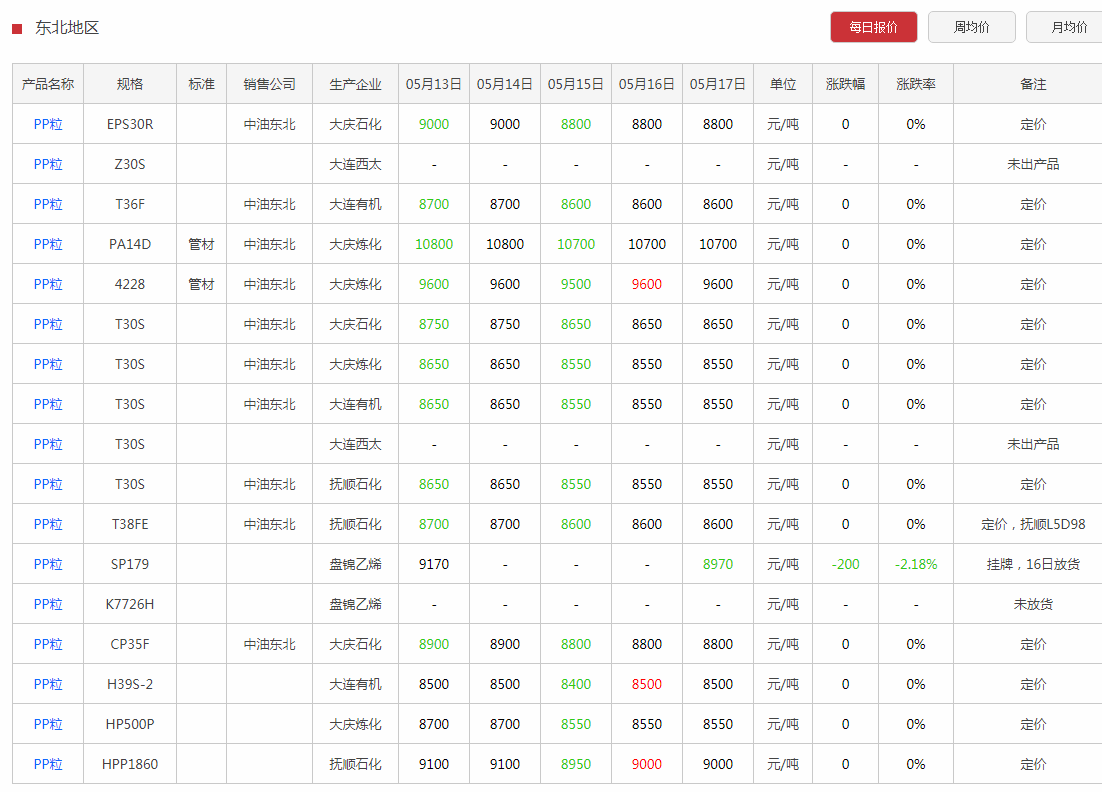Select the PA14D specification cell
This screenshot has height=792, width=1102.
click(x=130, y=245)
